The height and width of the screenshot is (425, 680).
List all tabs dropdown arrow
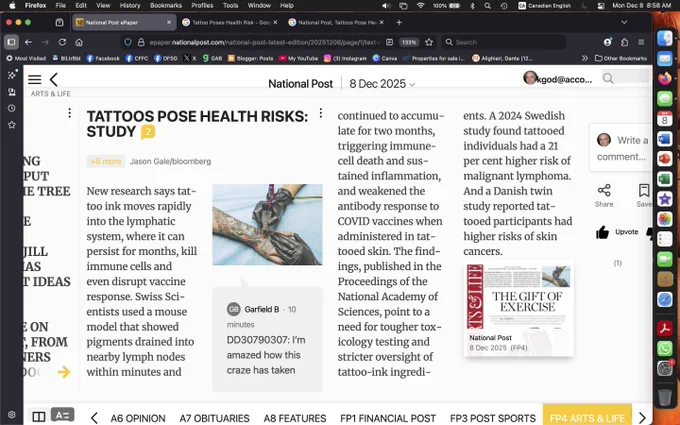point(624,22)
